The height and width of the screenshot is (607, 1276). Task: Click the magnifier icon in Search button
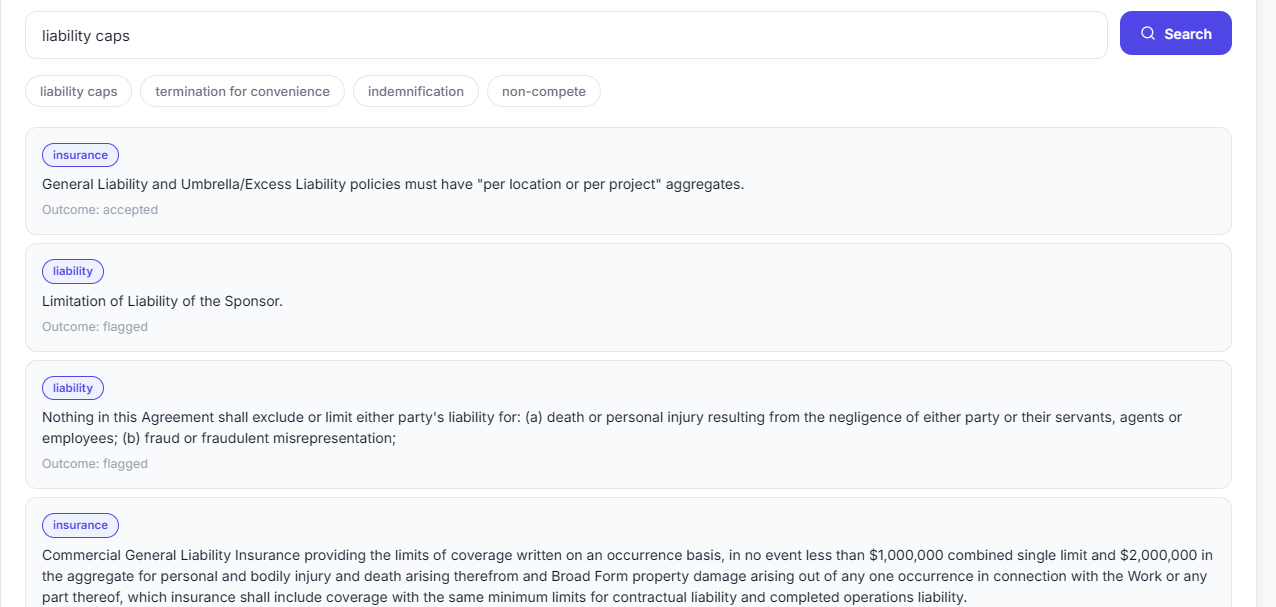[x=1148, y=34]
